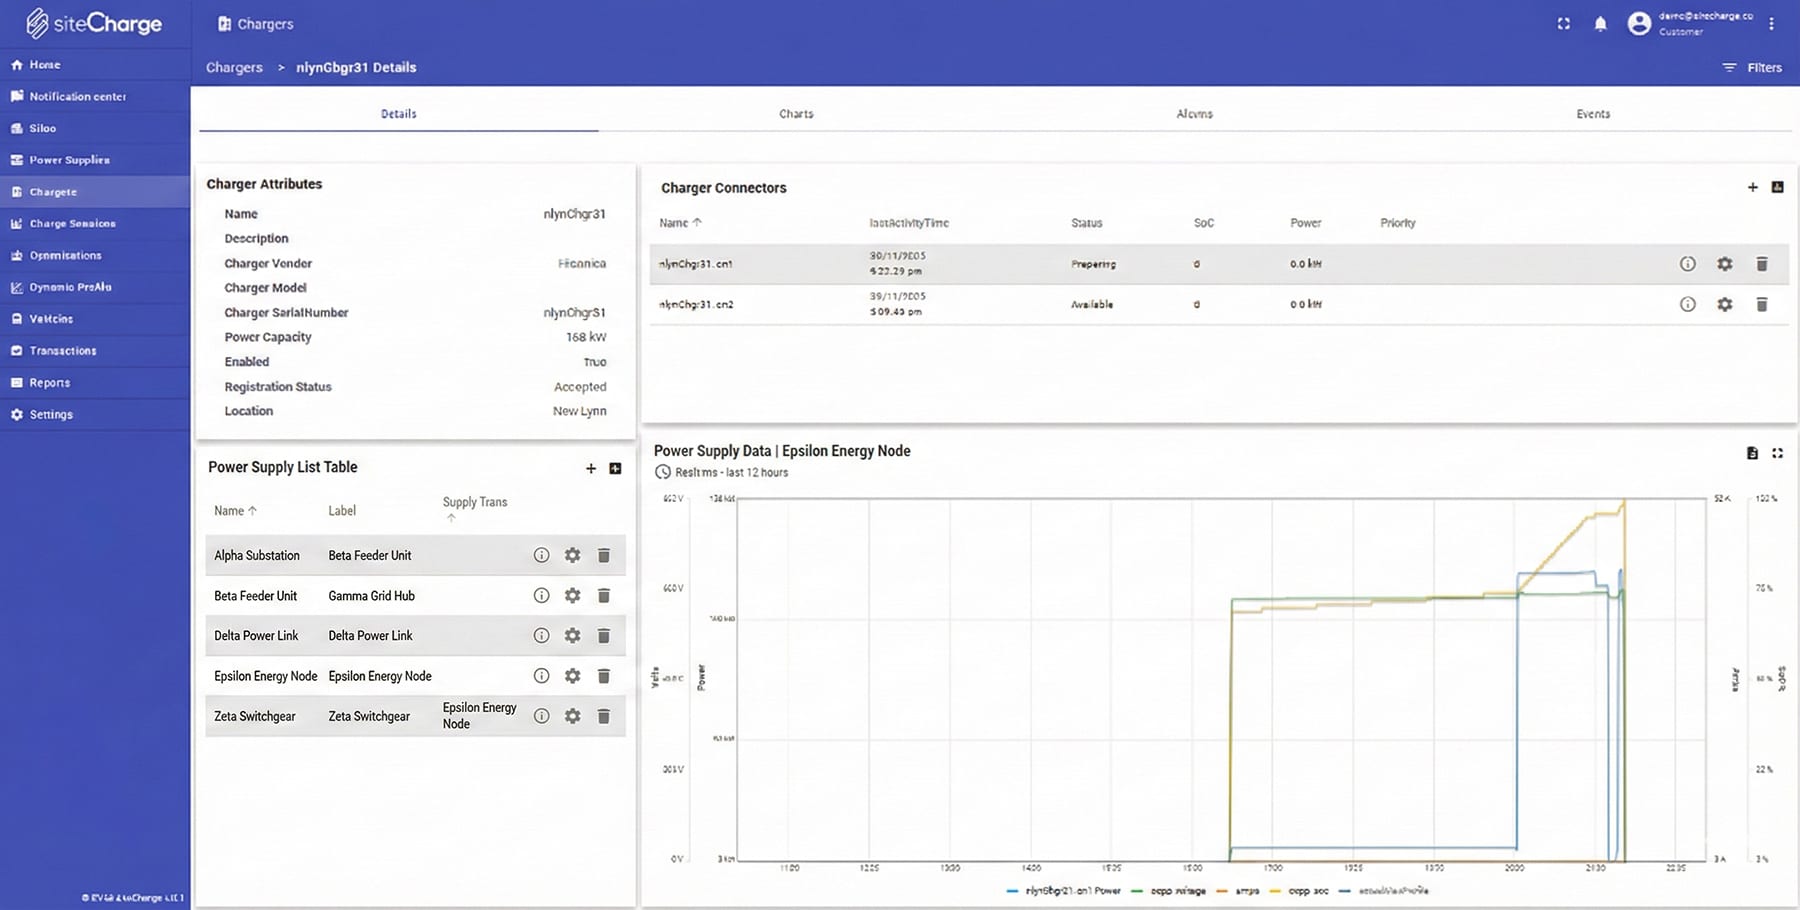Add new power supply with plus icon

[x=590, y=468]
